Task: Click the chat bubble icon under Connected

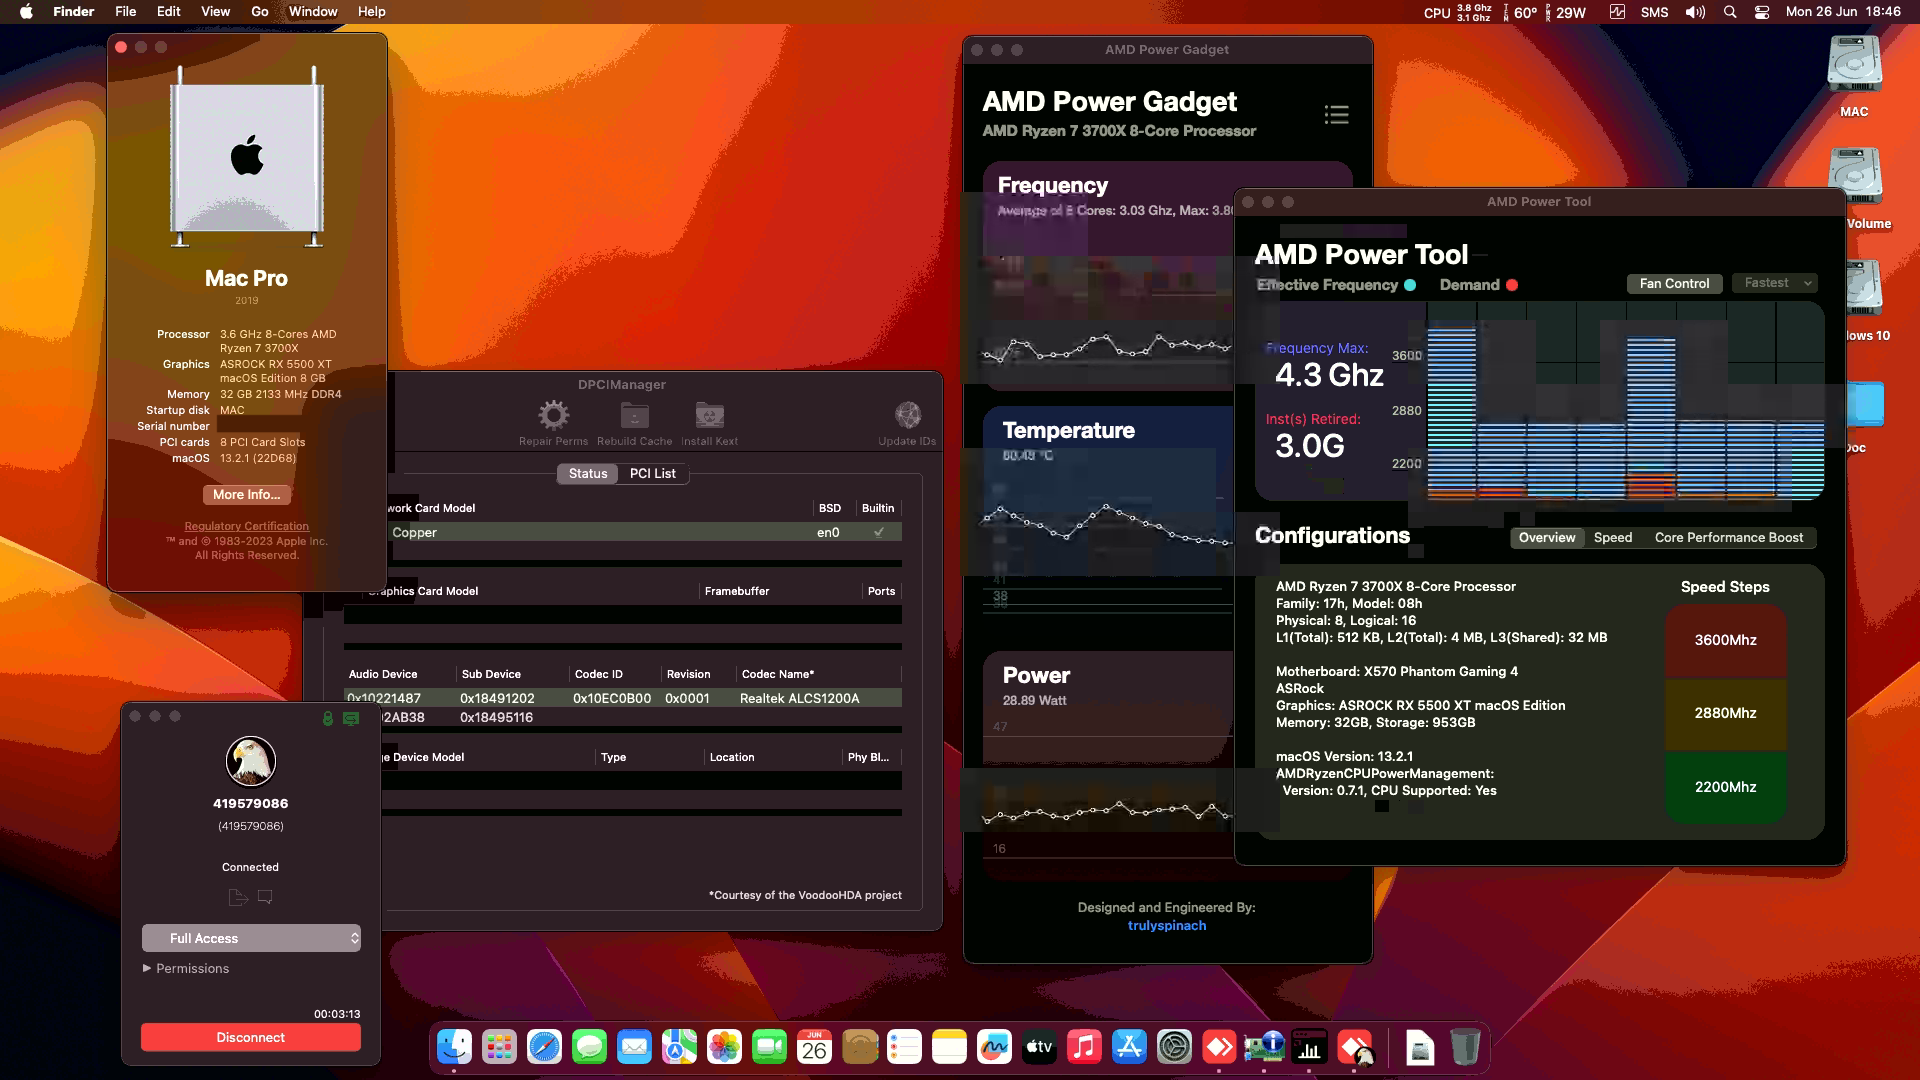Action: (265, 897)
